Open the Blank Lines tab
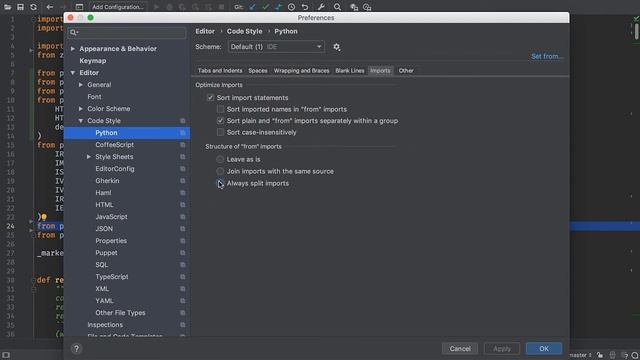This screenshot has width=640, height=360. (350, 71)
